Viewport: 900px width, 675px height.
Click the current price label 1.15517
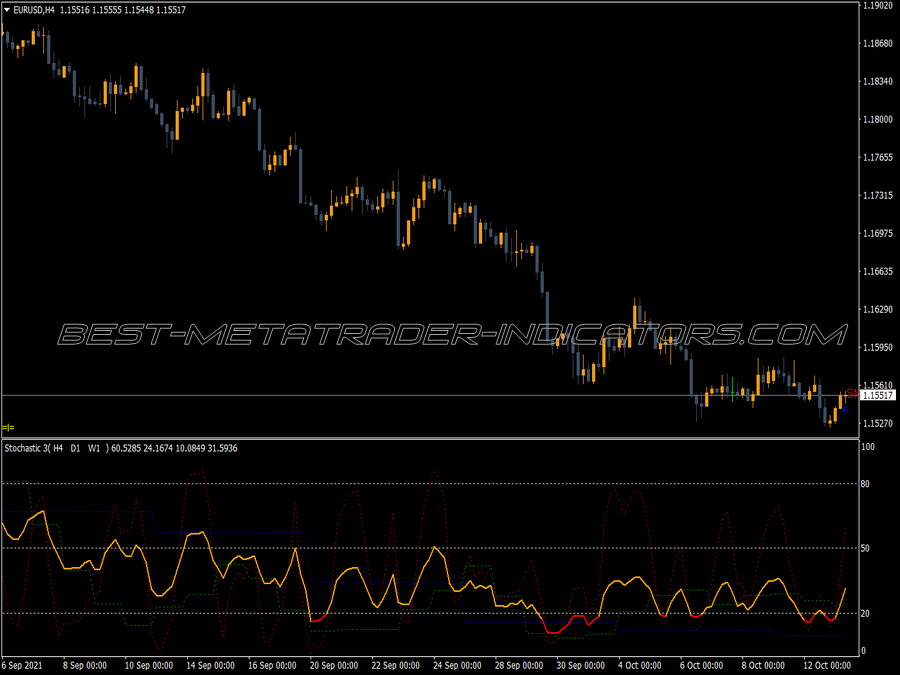[x=878, y=395]
